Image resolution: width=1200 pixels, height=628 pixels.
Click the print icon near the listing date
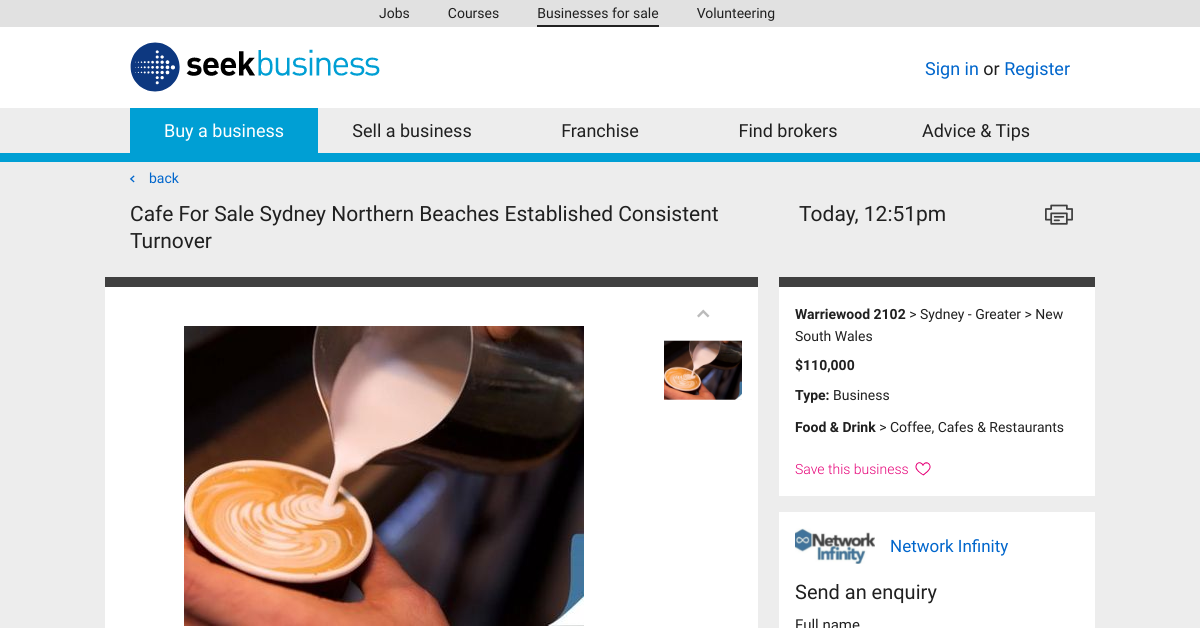(1058, 214)
